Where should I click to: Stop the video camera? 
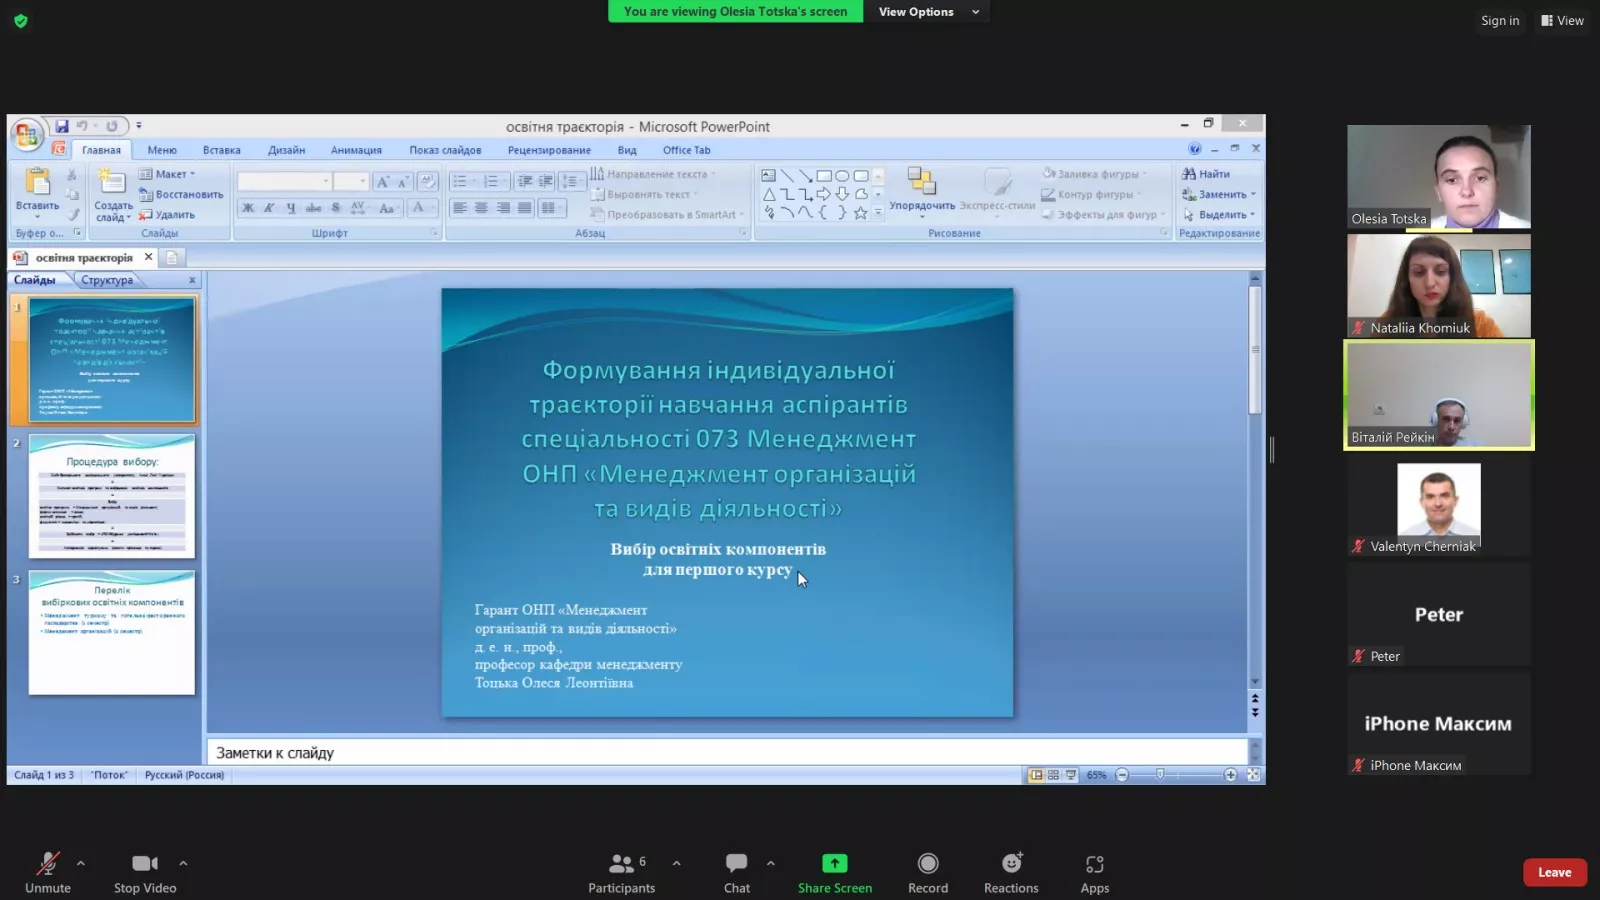[x=144, y=864]
